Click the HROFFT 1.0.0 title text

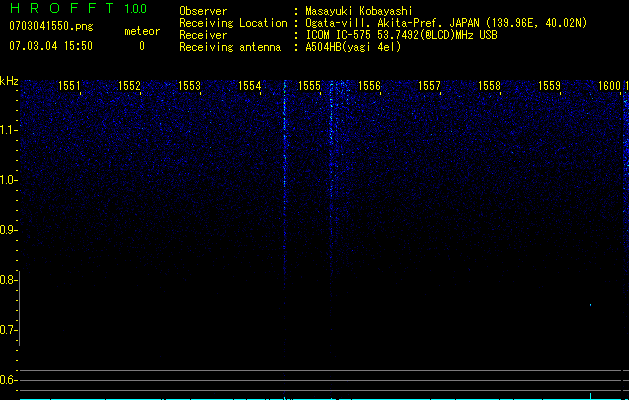[x=78, y=8]
